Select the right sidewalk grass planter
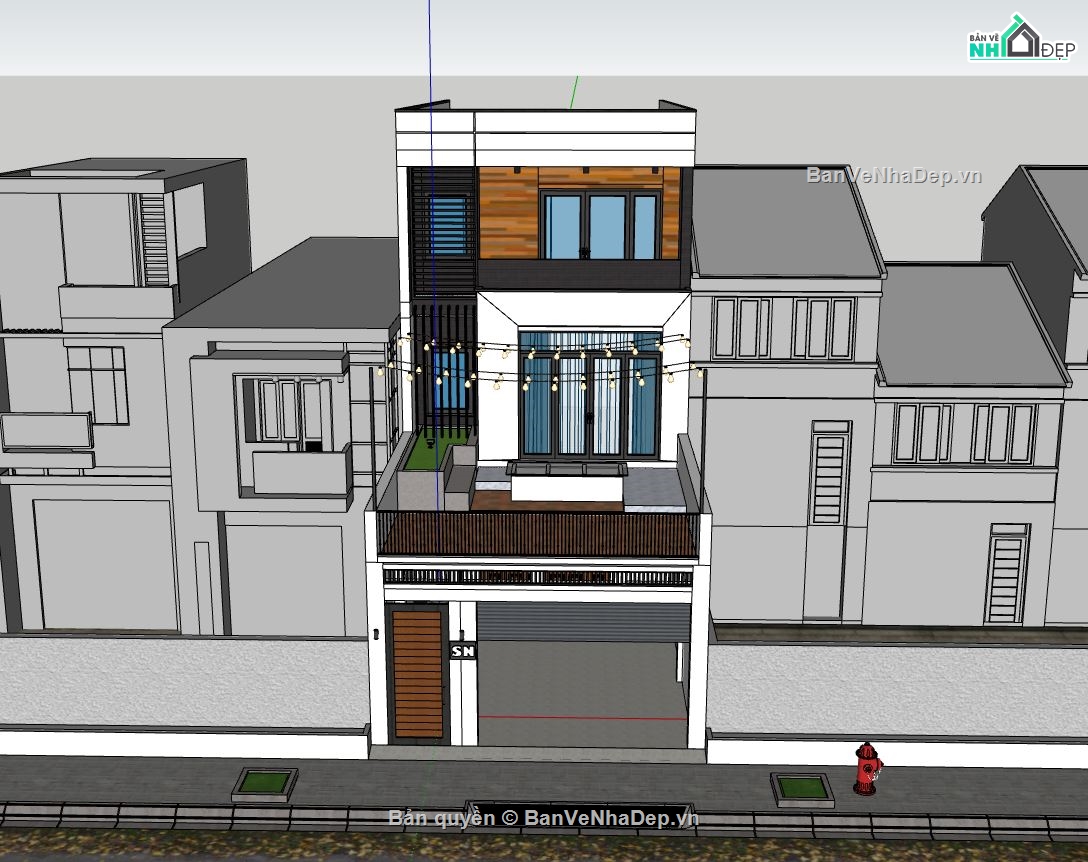The image size is (1088, 862). [x=802, y=790]
